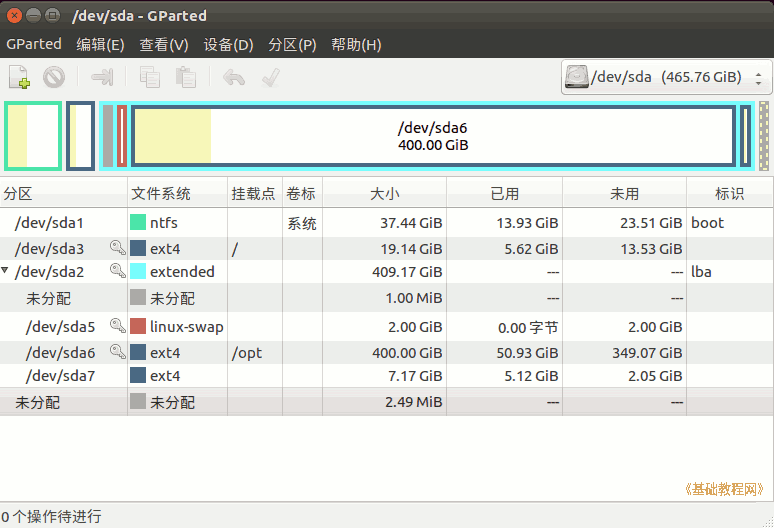Click the Apply all operations checkmark icon
Viewport: 774px width, 528px height.
(x=271, y=77)
